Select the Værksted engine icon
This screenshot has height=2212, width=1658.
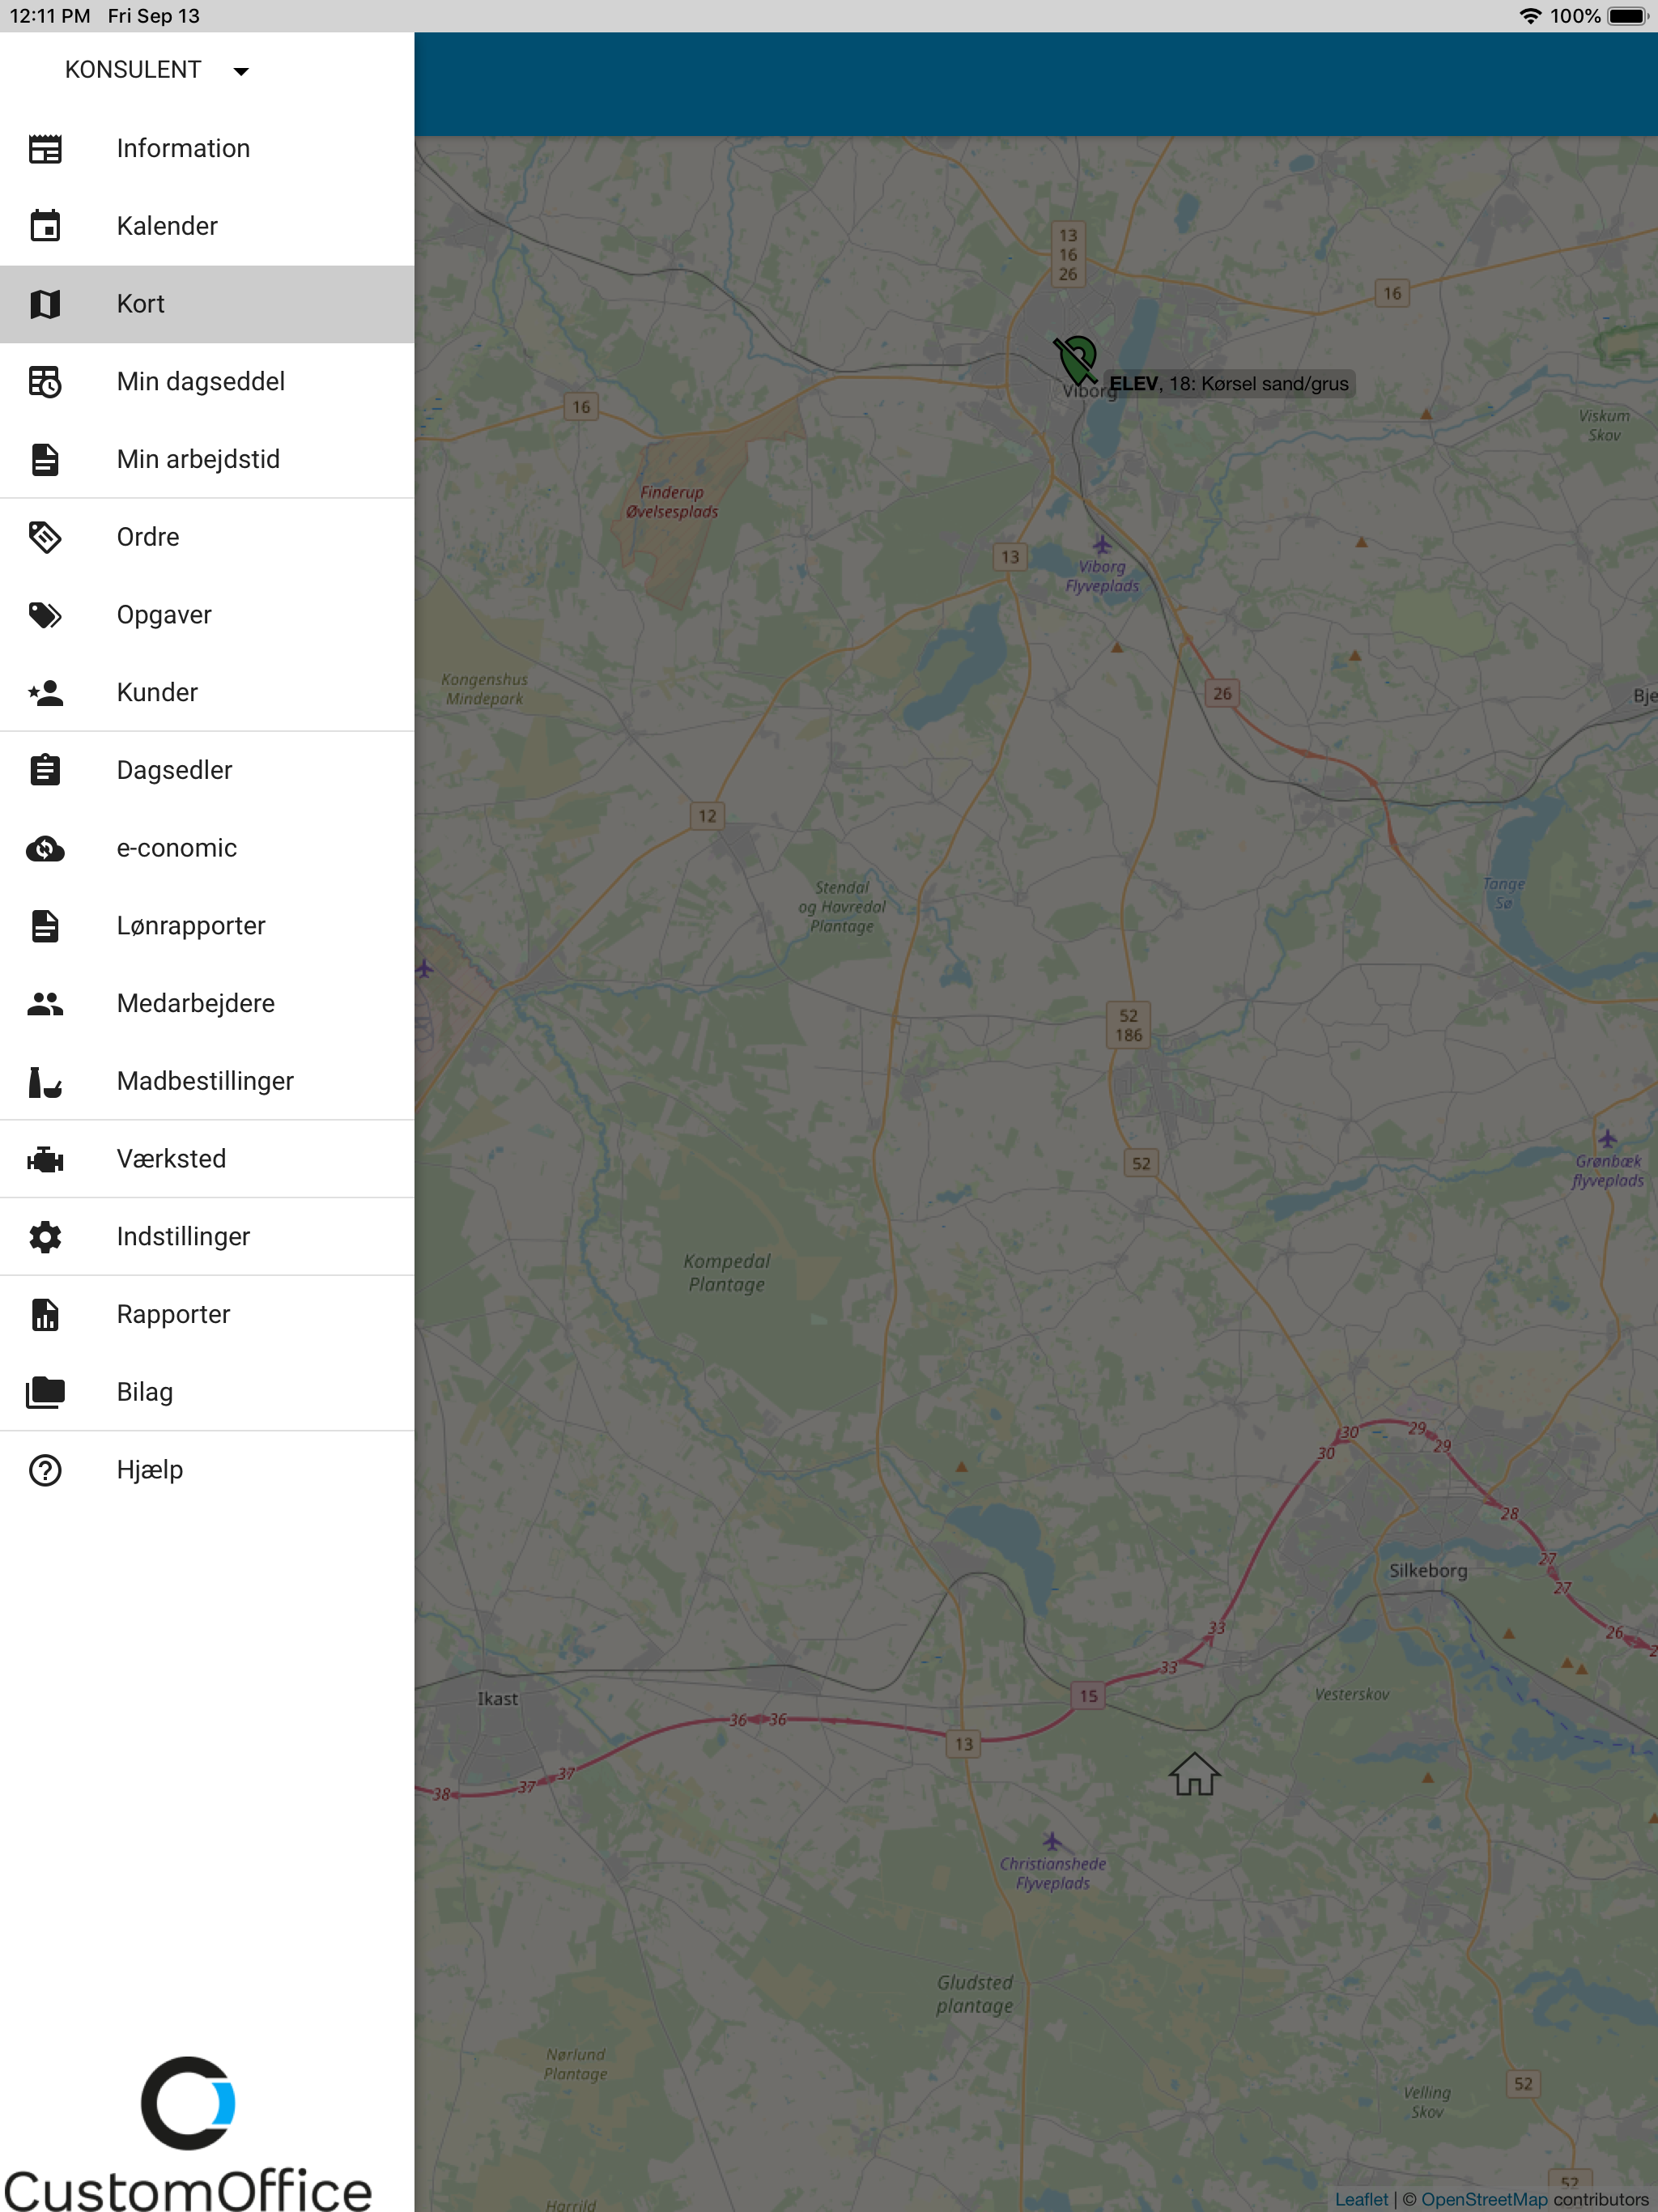pos(45,1159)
